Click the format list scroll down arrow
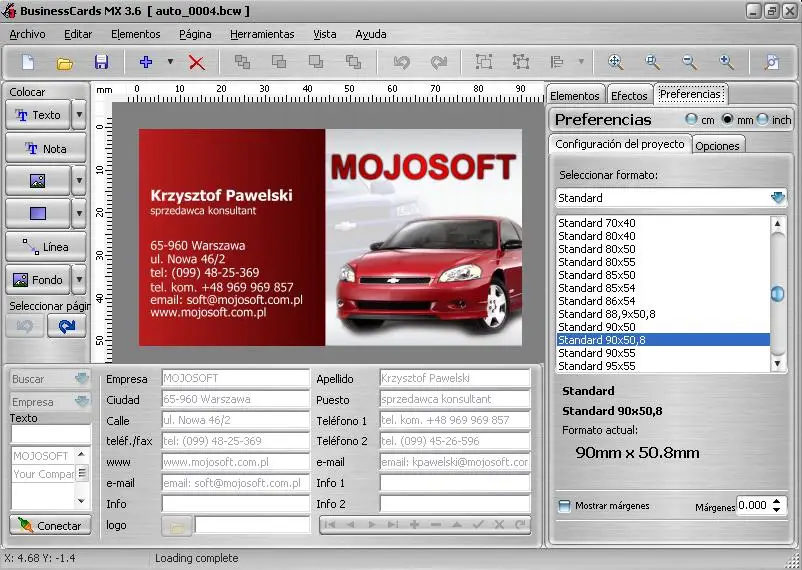The image size is (802, 570). coord(777,364)
